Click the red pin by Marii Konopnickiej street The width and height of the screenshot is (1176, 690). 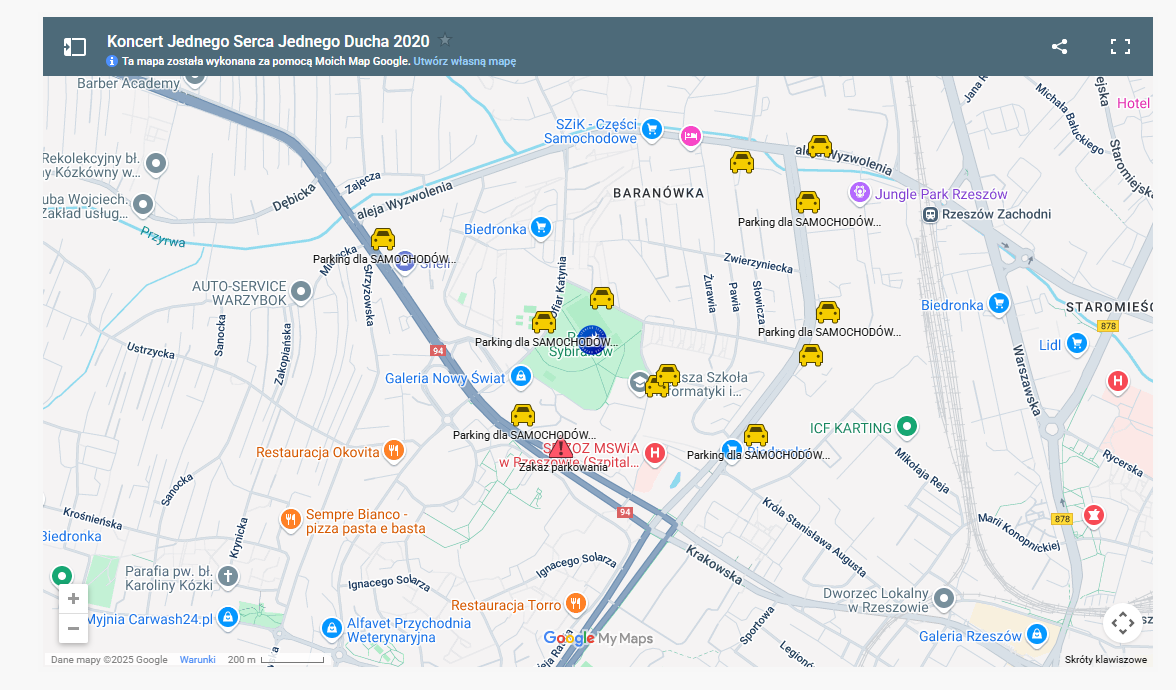(x=1094, y=516)
